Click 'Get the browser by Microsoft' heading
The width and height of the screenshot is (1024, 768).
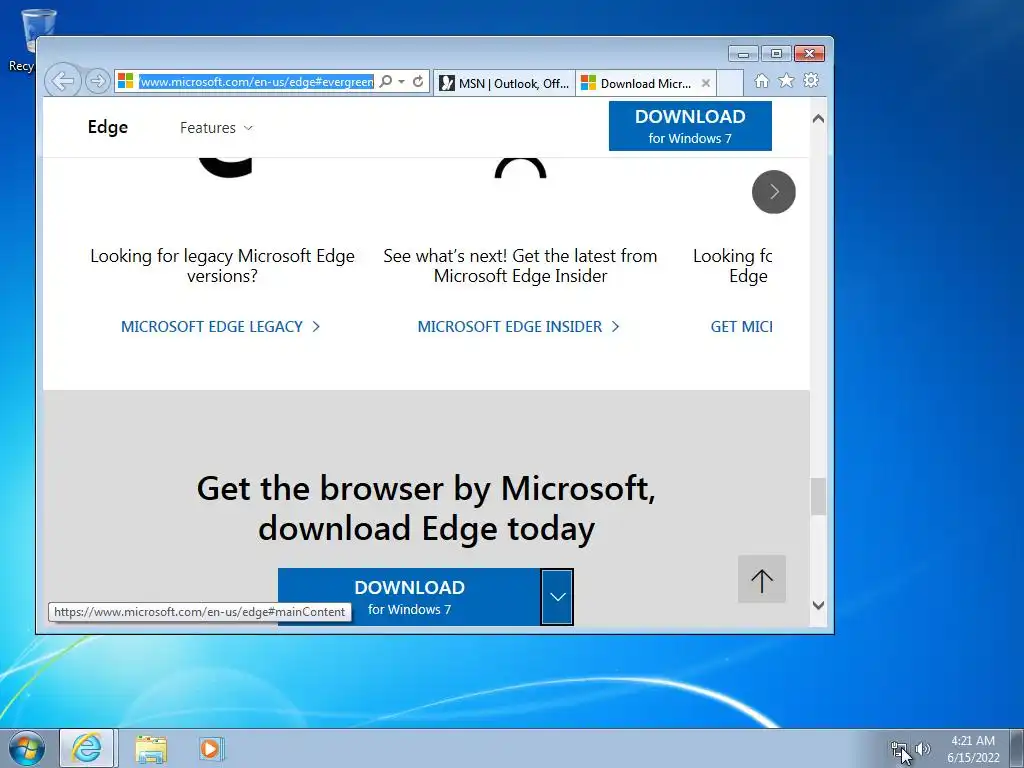point(426,508)
